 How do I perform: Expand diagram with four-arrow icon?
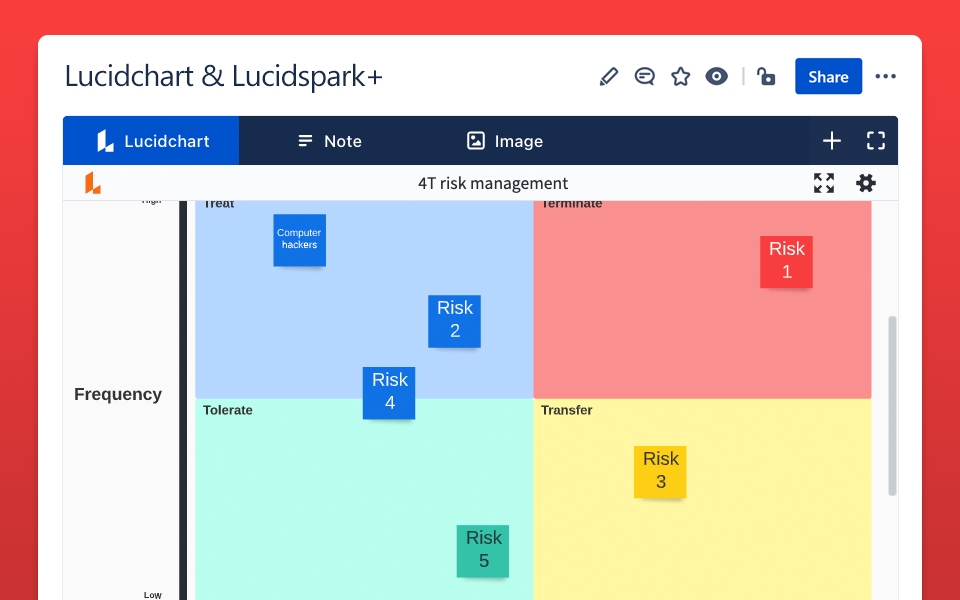(823, 183)
